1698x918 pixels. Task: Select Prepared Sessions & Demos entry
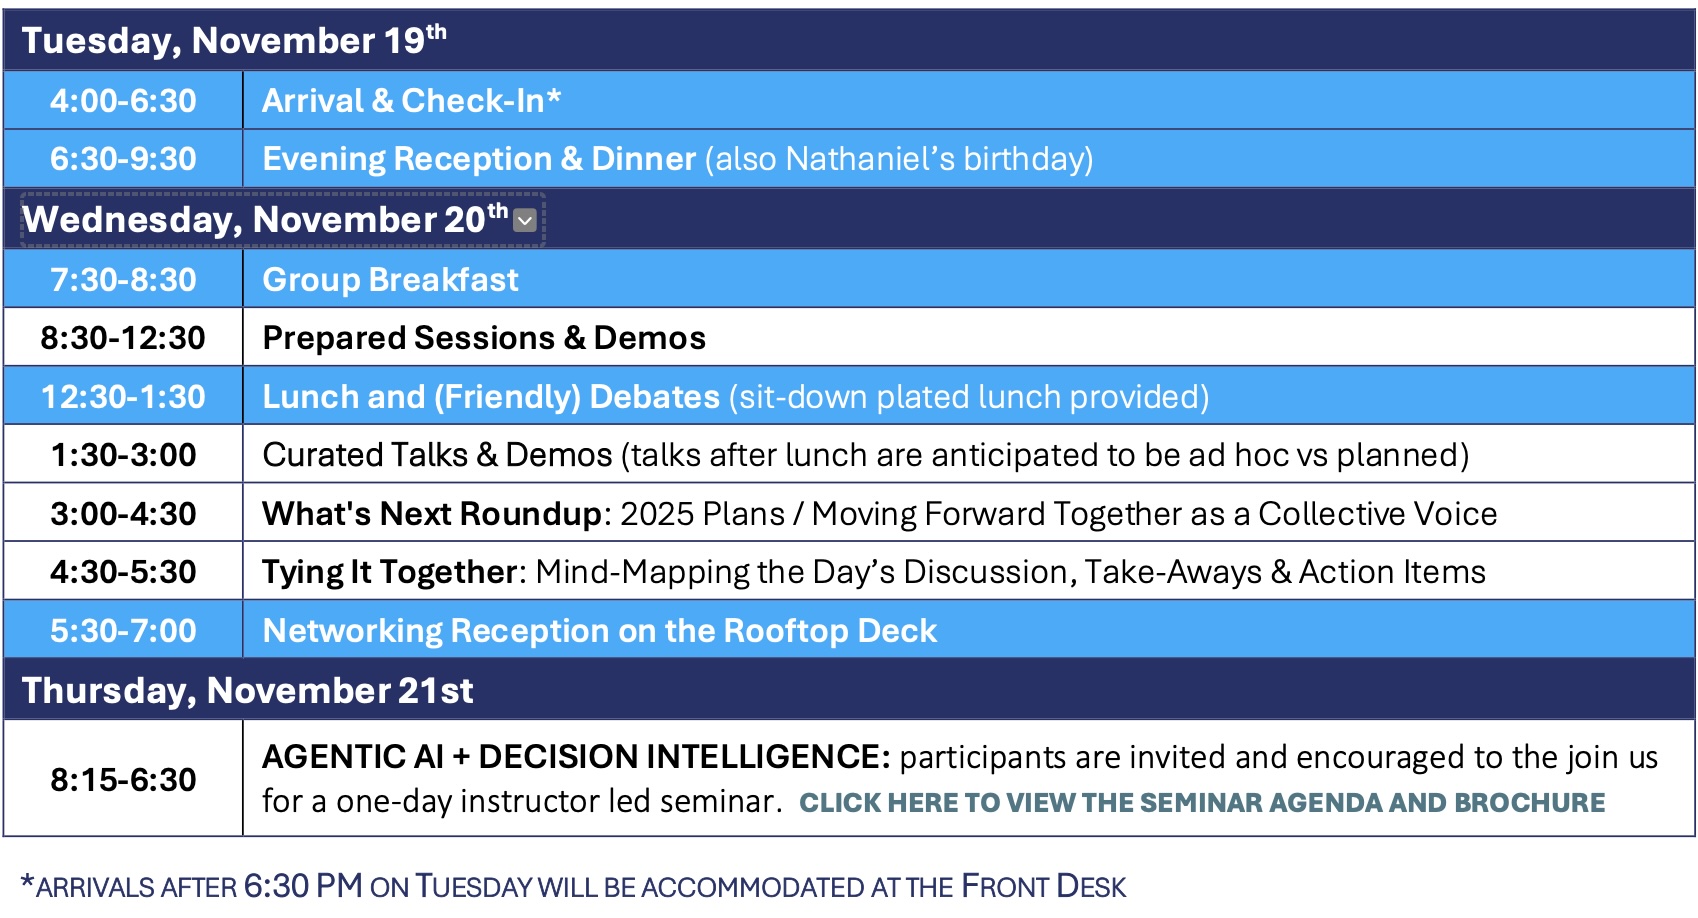click(484, 338)
